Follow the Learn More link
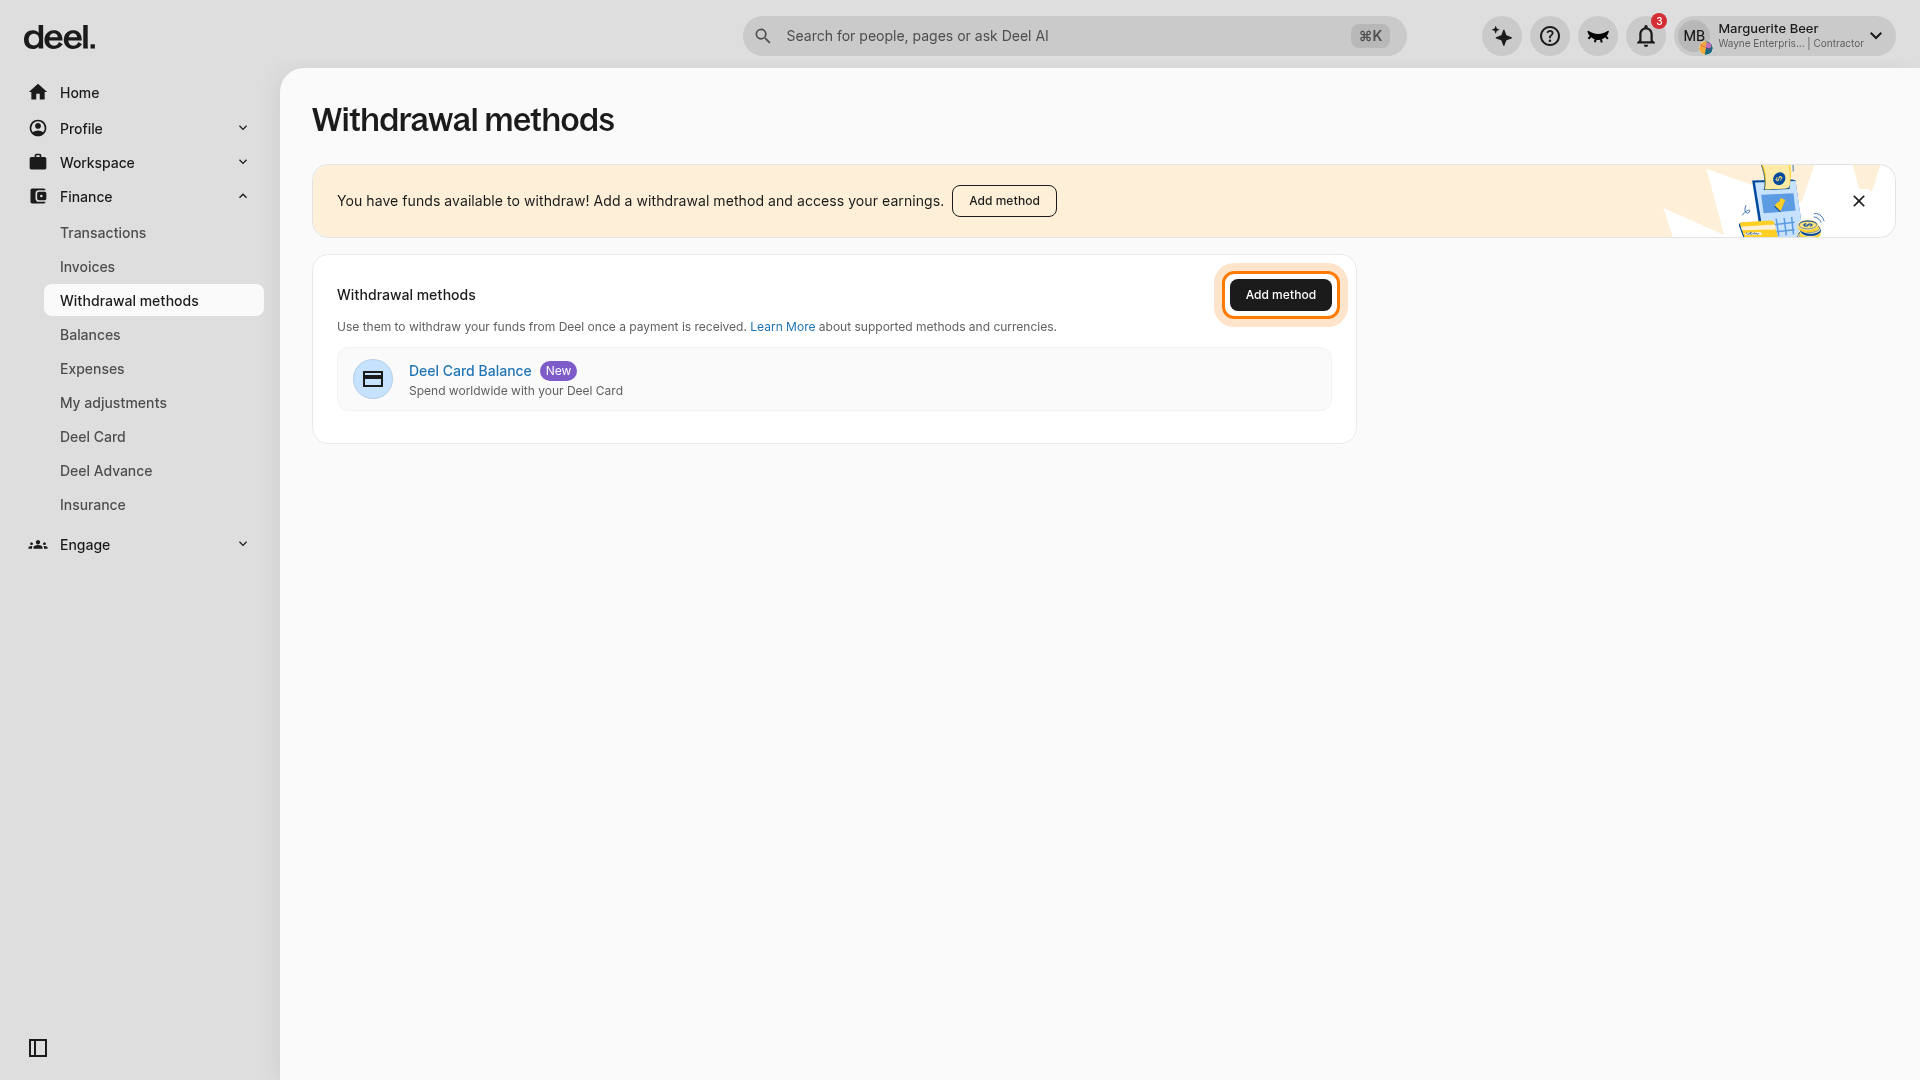 point(782,327)
